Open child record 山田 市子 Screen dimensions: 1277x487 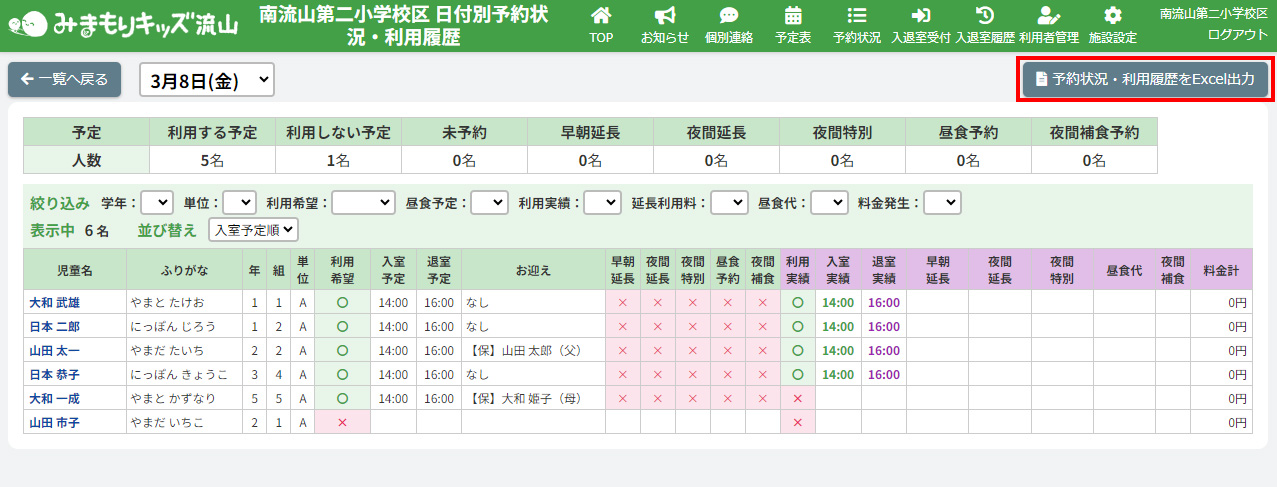[x=54, y=423]
